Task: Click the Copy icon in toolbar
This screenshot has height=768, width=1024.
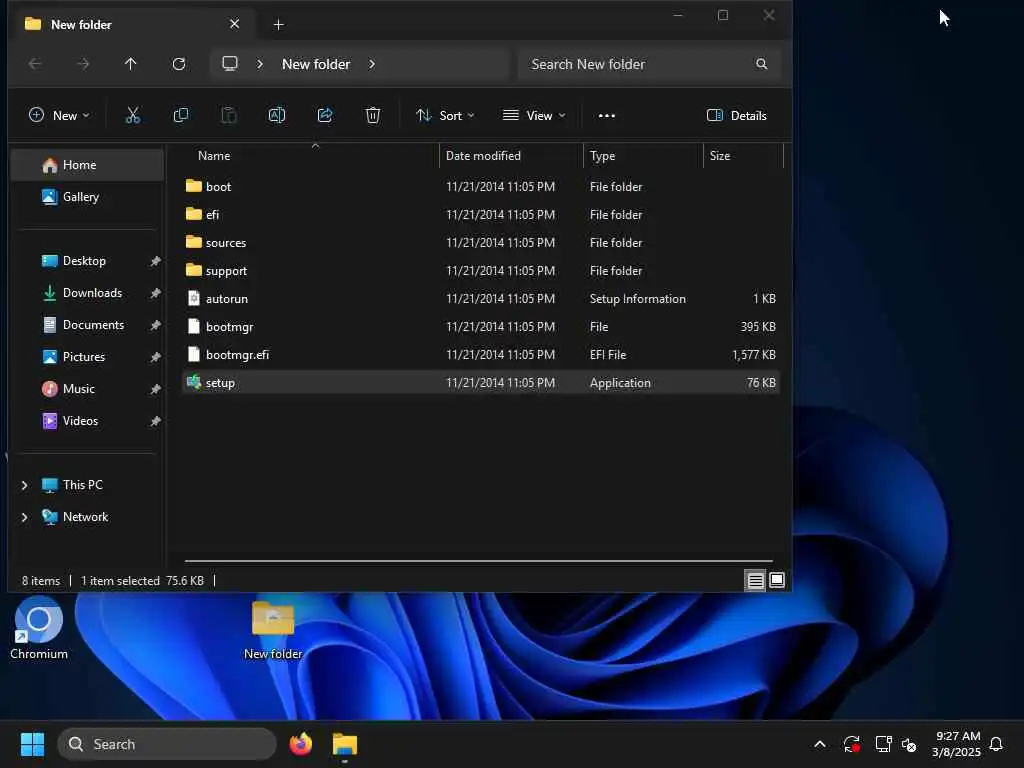Action: point(181,116)
